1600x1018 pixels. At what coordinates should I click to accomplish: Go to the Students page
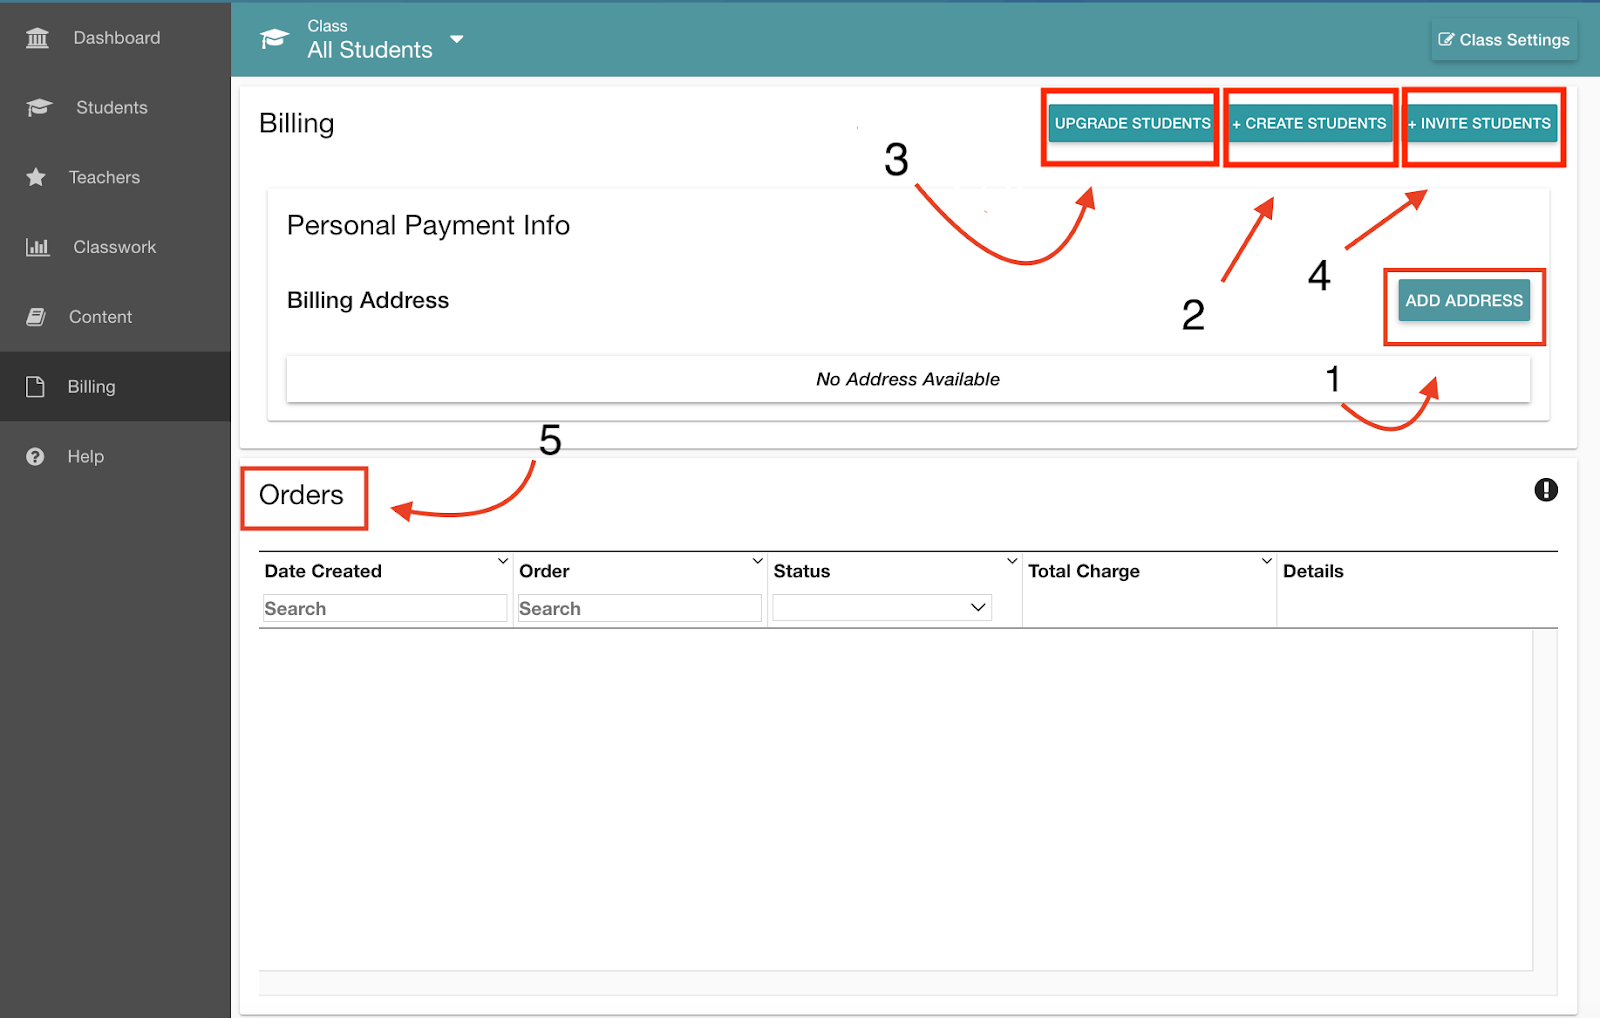tap(115, 107)
